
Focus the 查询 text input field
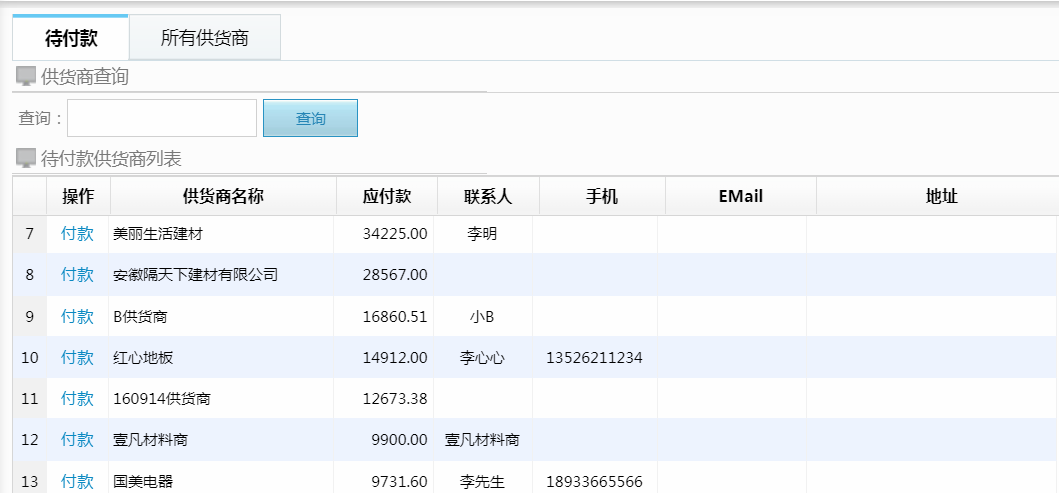(162, 118)
